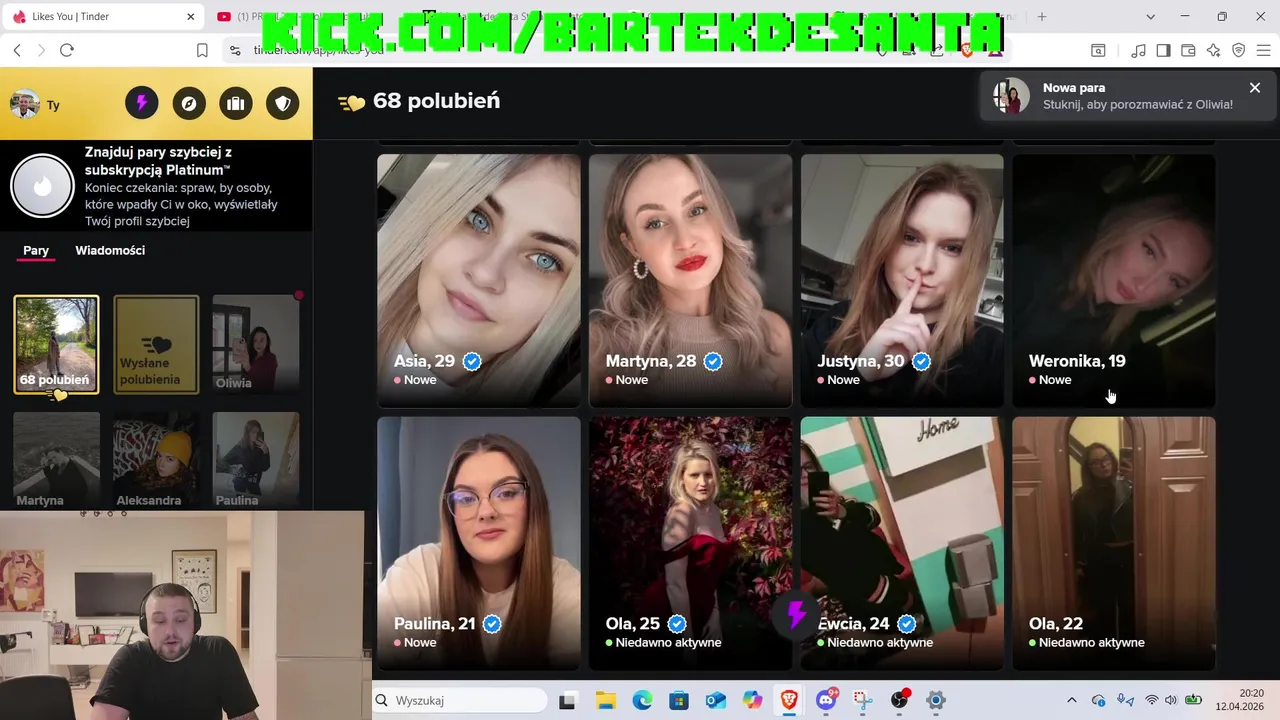
Task: Click the Platinum subscription flame icon
Action: pyautogui.click(x=42, y=186)
